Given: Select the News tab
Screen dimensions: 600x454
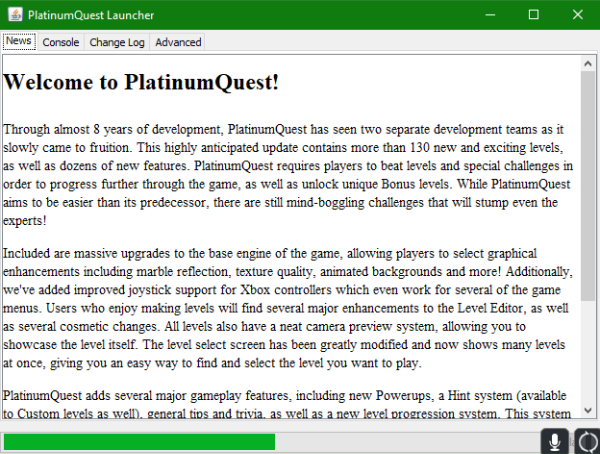Looking at the screenshot, I should (19, 42).
